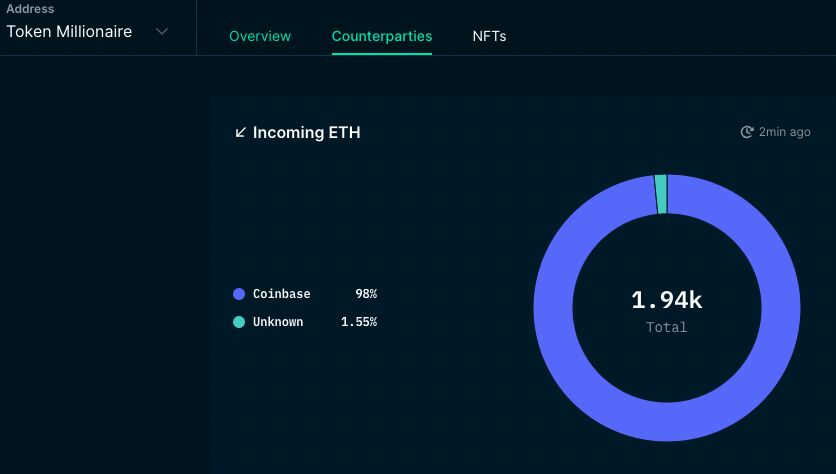Click the Coinbase legend label
Viewport: 836px width, 474px height.
(282, 294)
